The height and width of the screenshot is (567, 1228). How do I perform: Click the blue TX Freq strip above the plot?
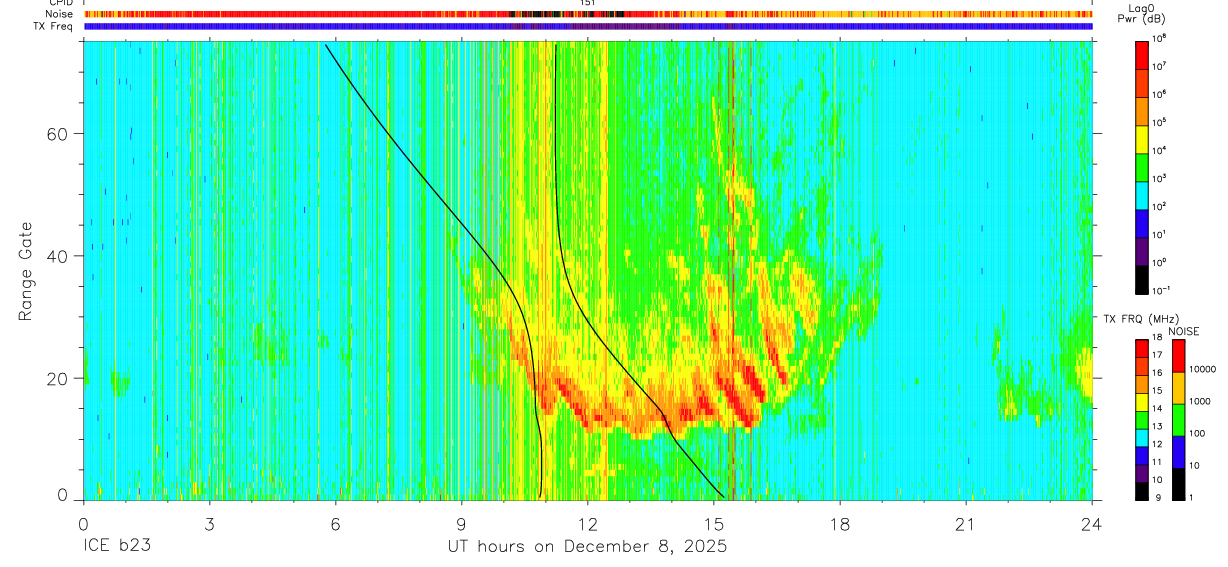click(587, 26)
